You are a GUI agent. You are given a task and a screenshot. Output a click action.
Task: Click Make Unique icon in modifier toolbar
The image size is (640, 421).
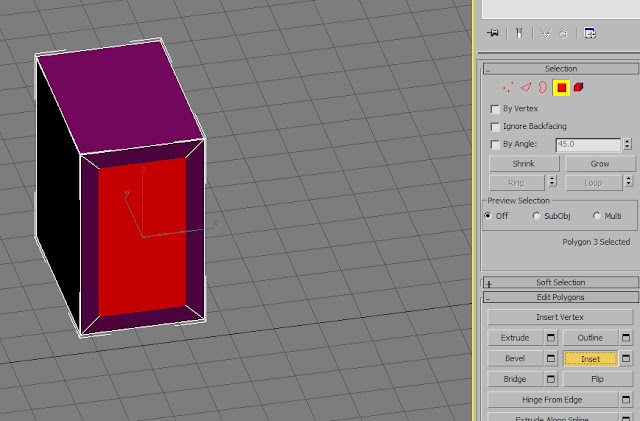[x=545, y=33]
